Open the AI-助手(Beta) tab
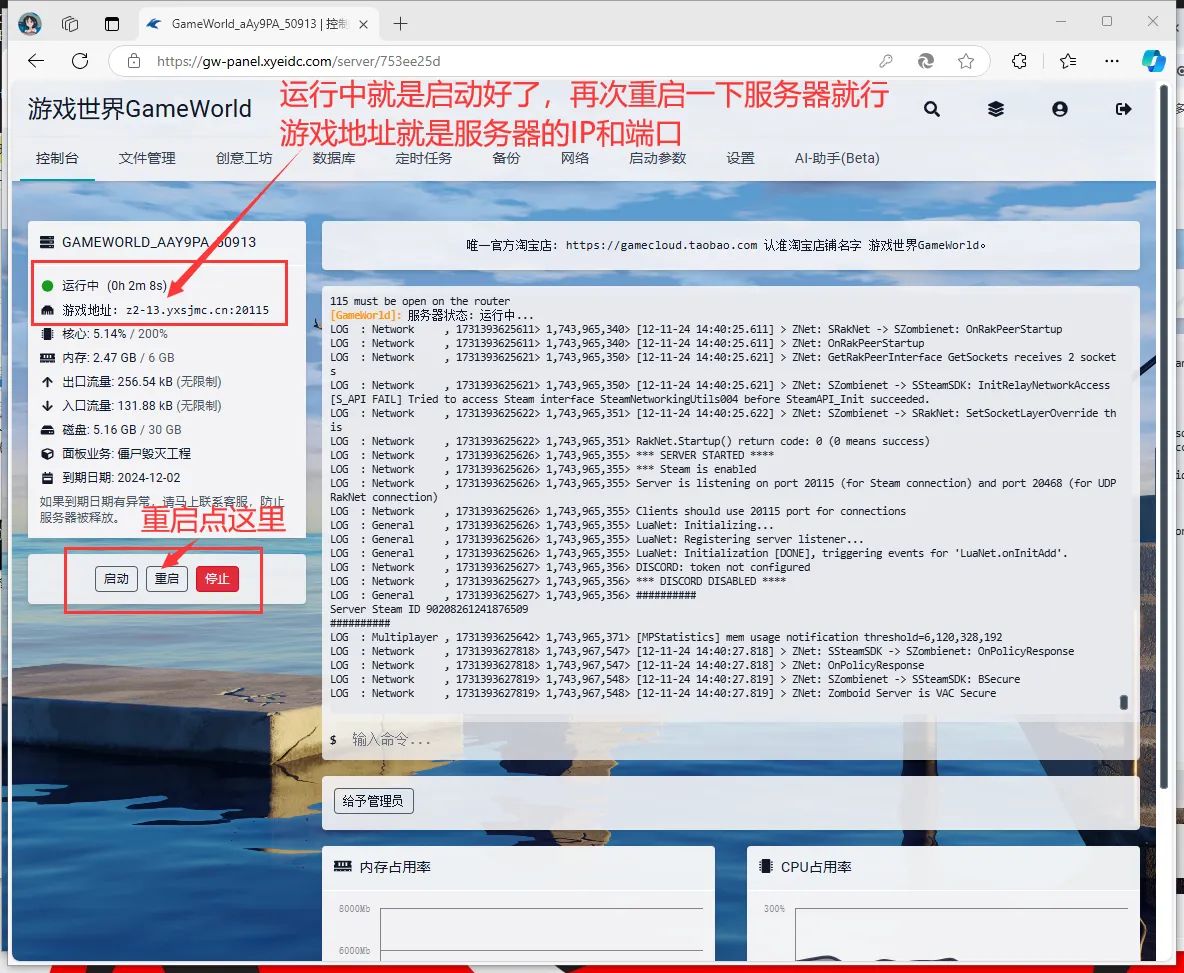 point(837,158)
